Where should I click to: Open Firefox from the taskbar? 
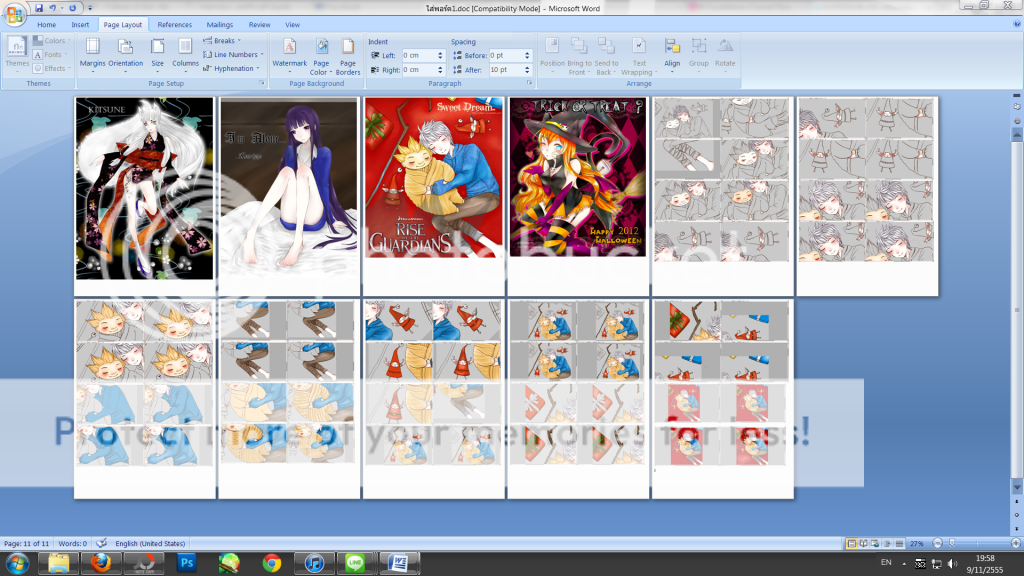click(101, 563)
